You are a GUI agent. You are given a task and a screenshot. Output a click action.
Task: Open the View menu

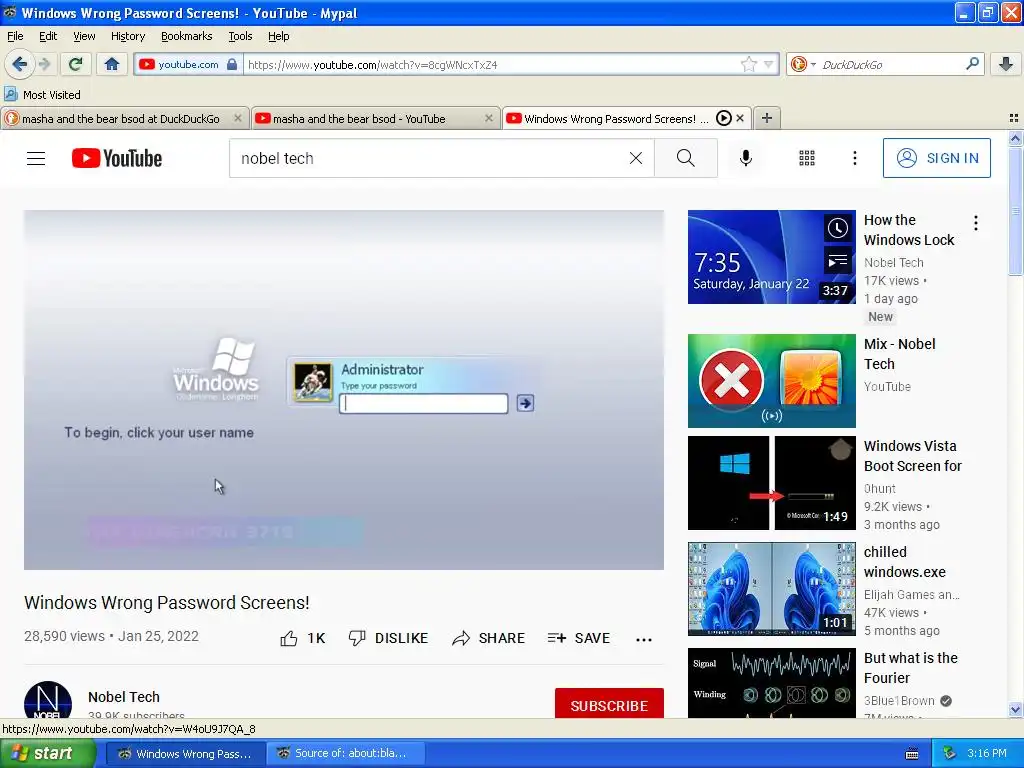[84, 36]
